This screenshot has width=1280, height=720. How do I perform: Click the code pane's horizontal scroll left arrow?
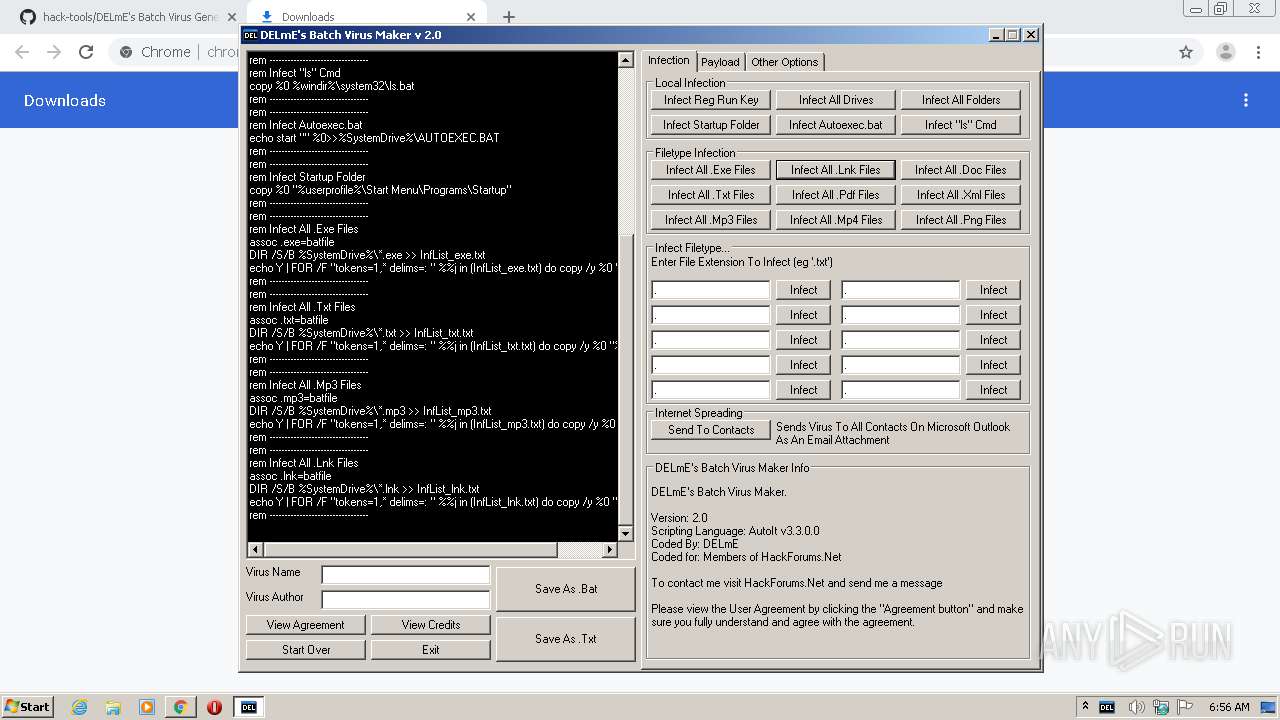tap(255, 550)
